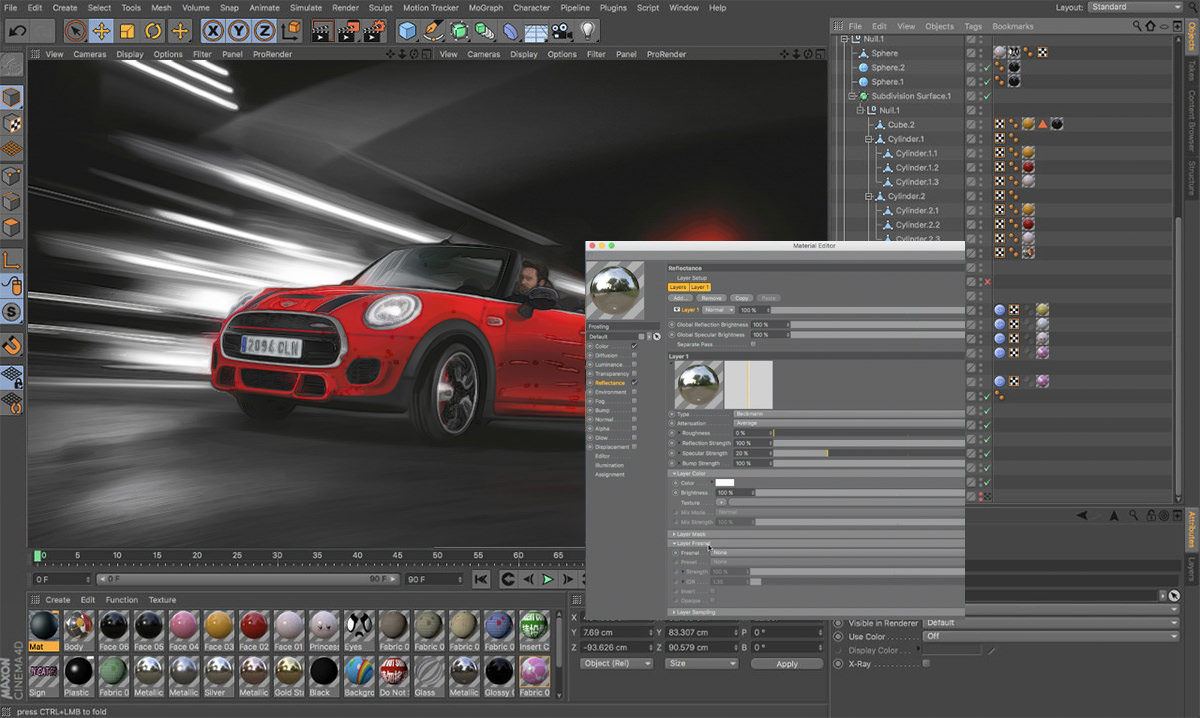Click the Array modeling icon
The image size is (1200, 718).
[486, 31]
